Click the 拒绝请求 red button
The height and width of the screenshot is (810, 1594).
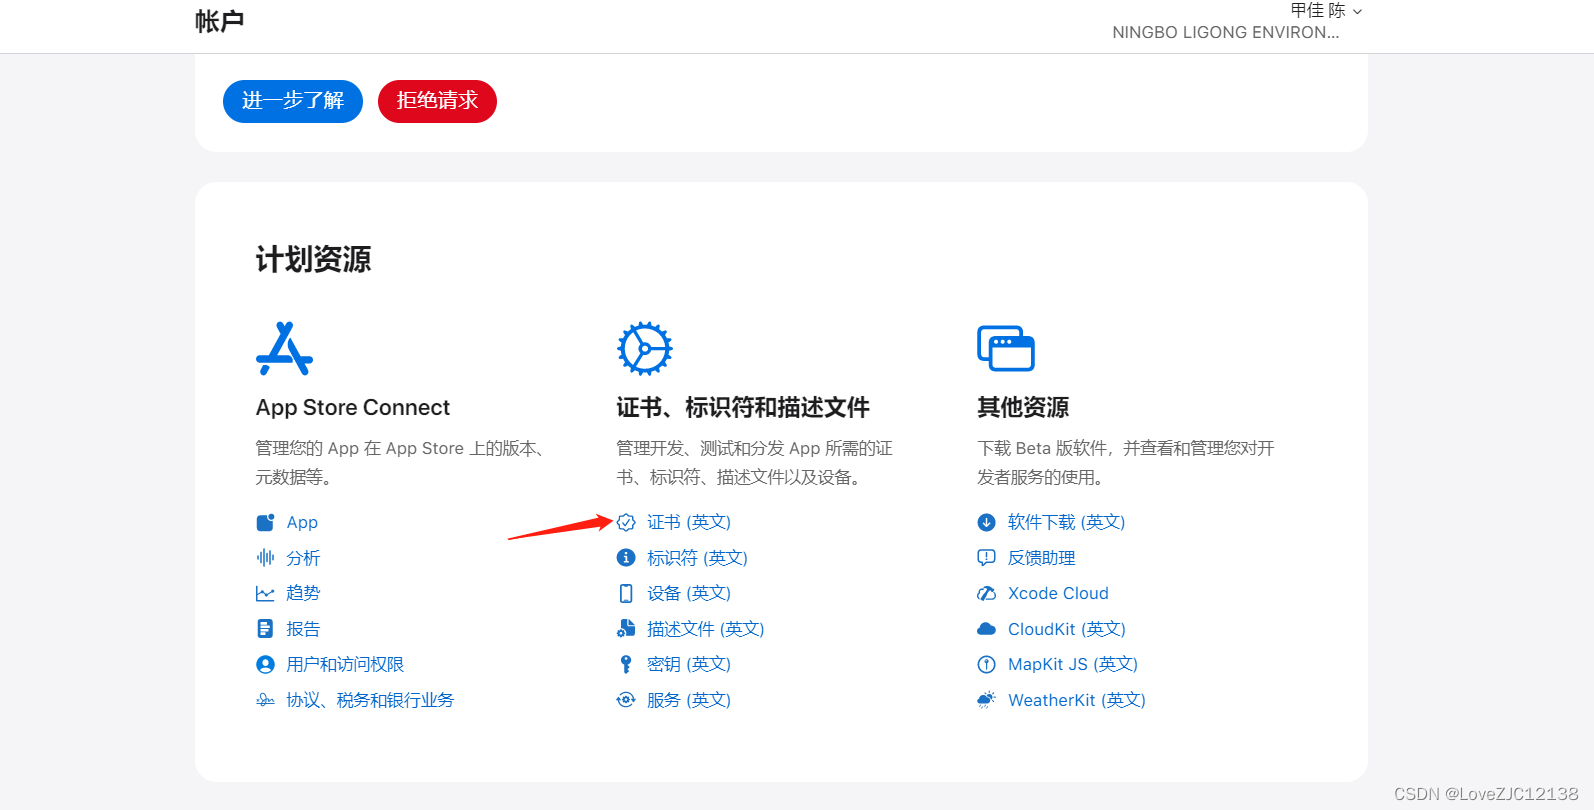437,101
